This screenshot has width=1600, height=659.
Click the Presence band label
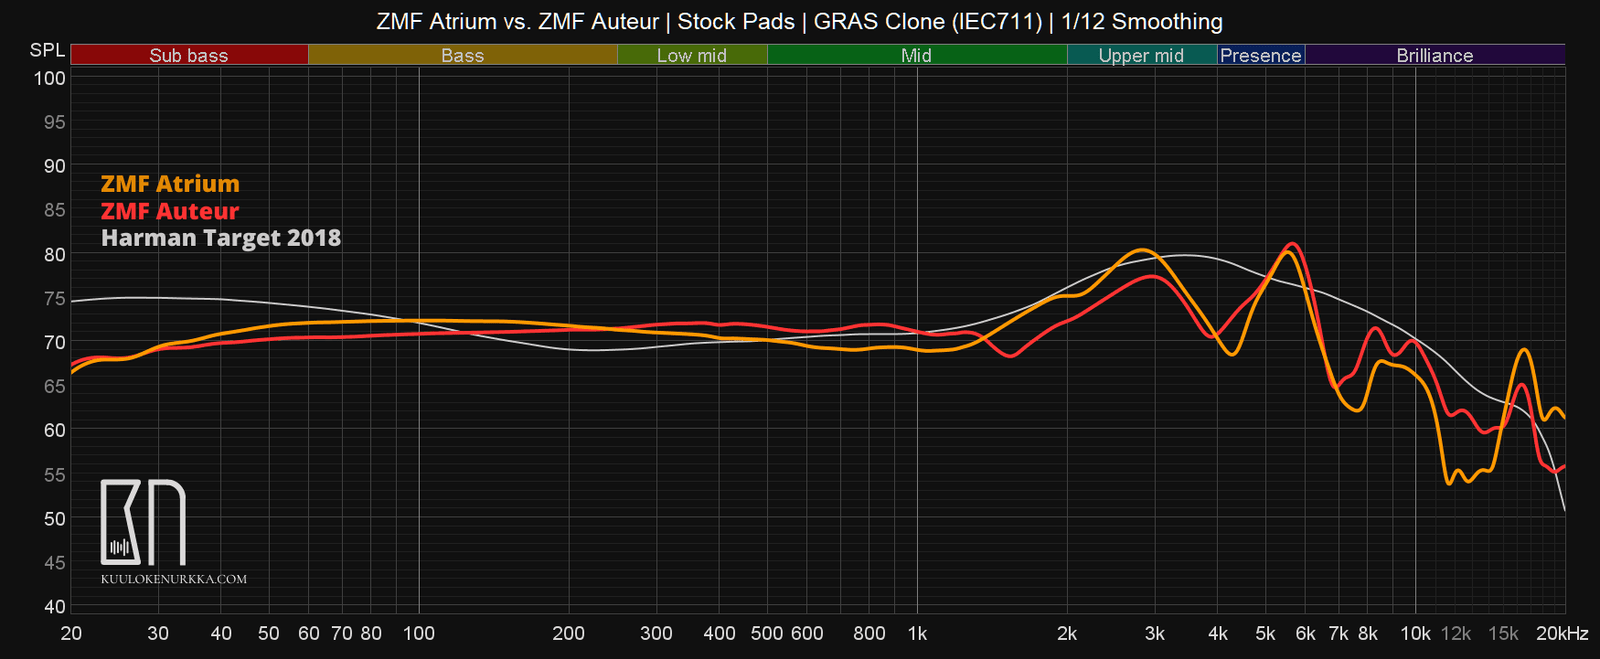pyautogui.click(x=1261, y=56)
